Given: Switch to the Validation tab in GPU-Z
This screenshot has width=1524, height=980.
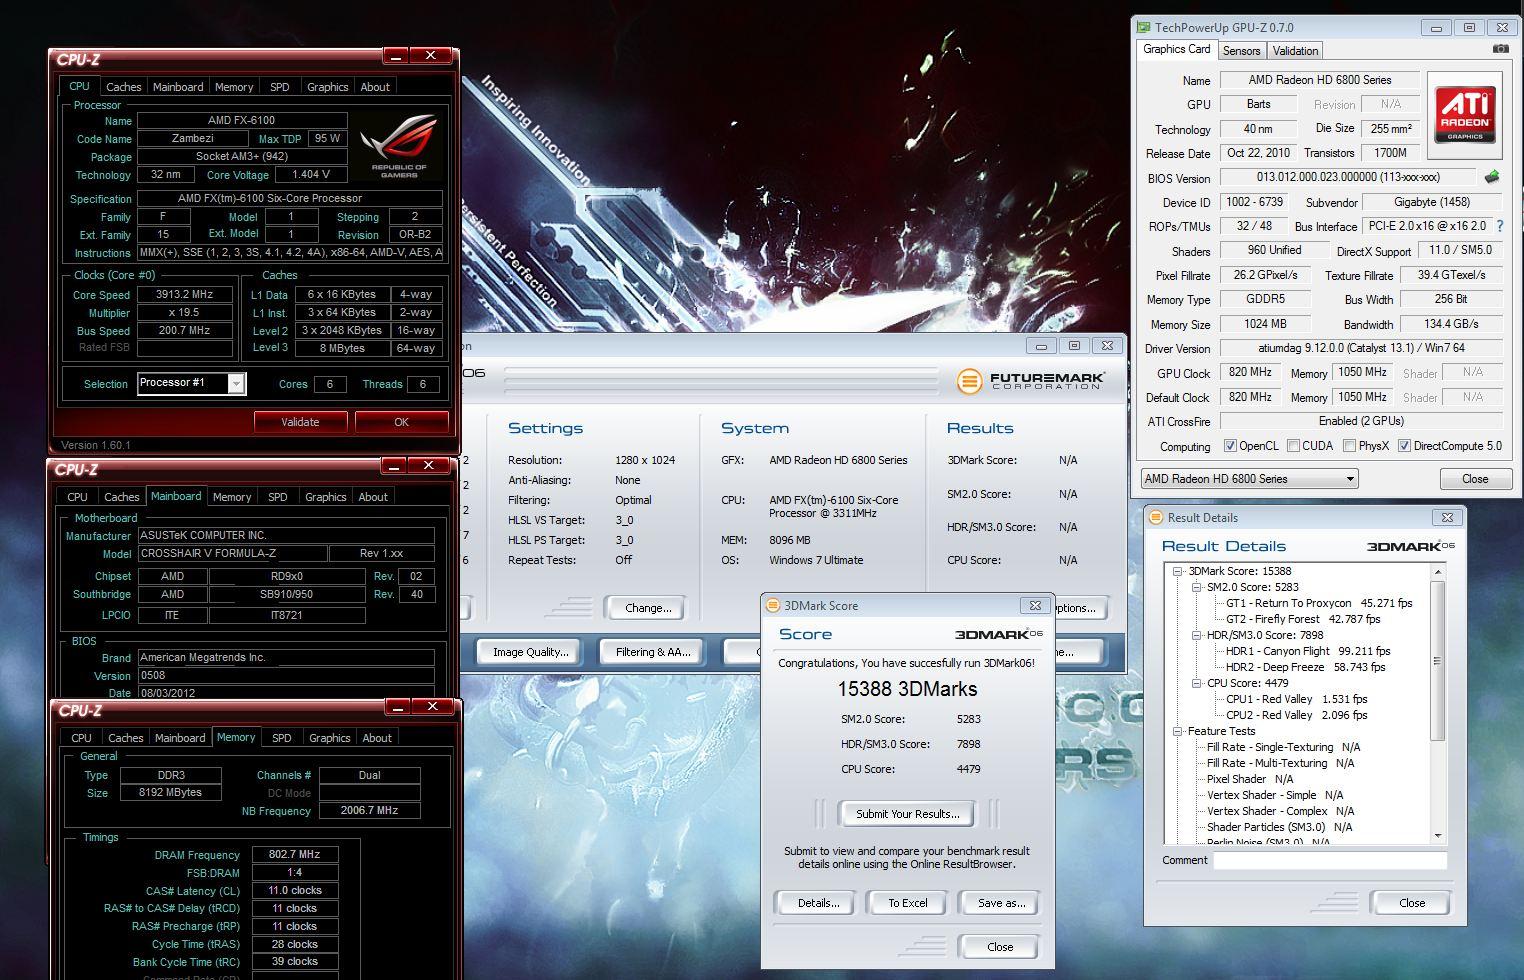Looking at the screenshot, I should (1295, 51).
